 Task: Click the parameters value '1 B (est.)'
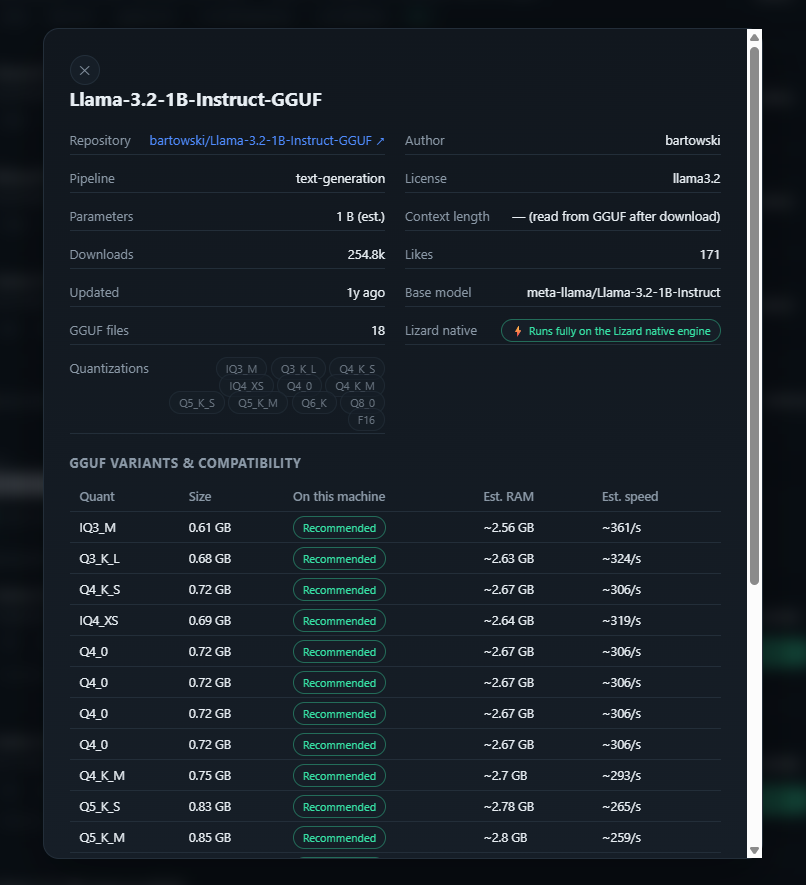tap(361, 217)
